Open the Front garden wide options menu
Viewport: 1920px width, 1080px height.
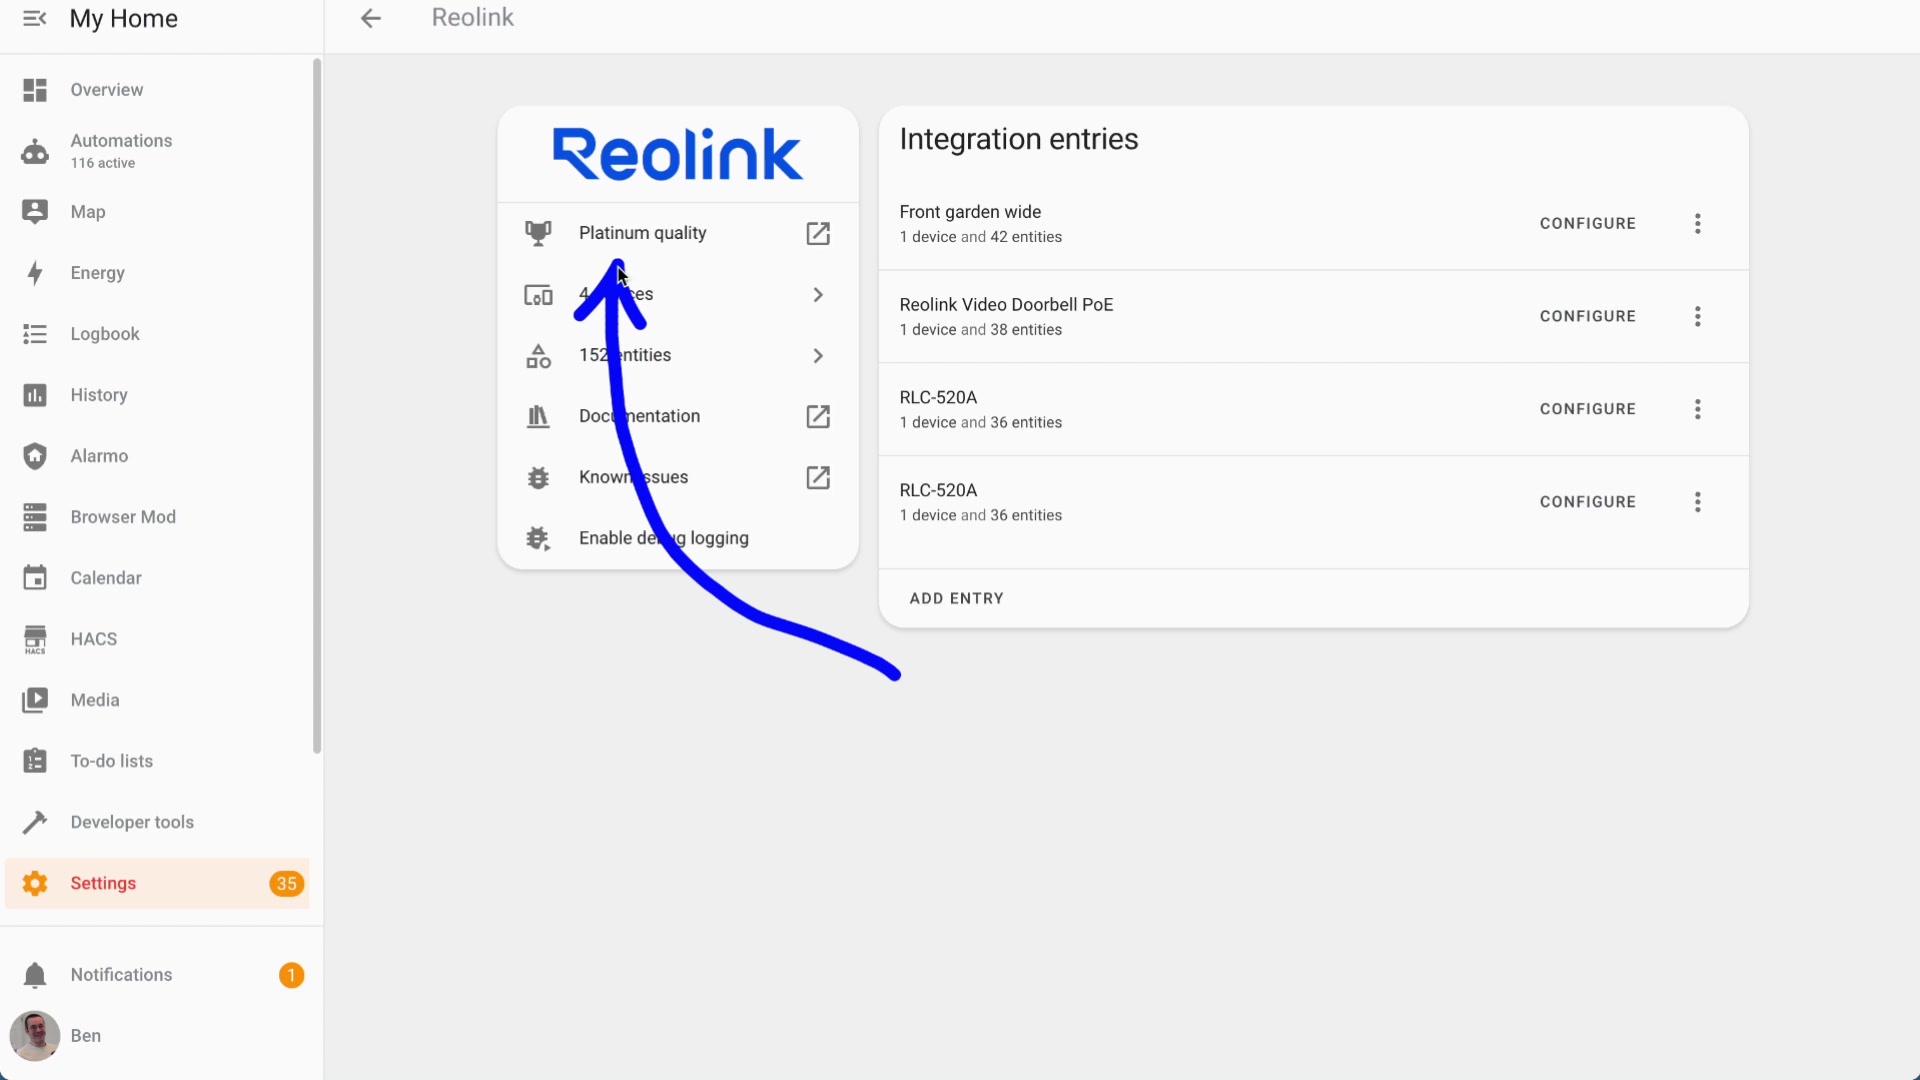pyautogui.click(x=1697, y=224)
